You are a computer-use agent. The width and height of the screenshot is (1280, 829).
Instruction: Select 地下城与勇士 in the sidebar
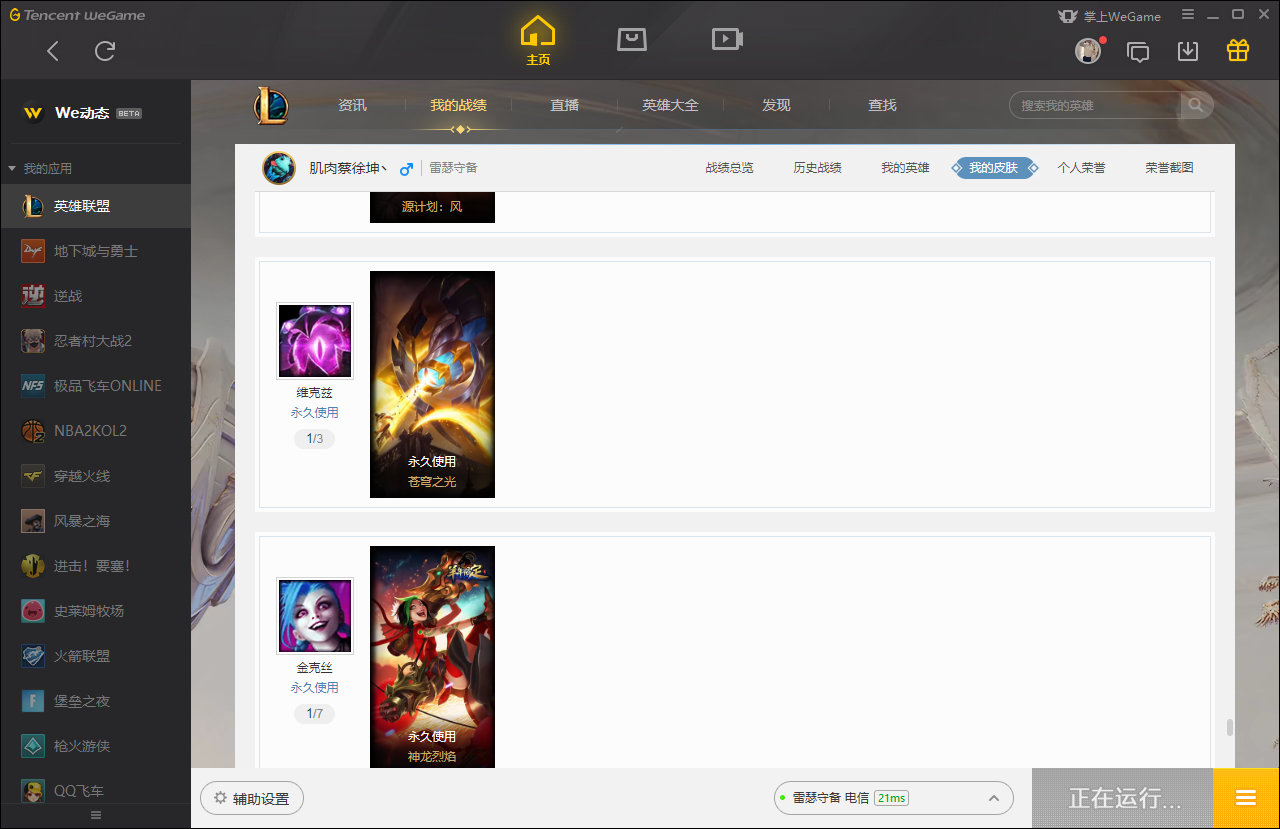tap(95, 251)
